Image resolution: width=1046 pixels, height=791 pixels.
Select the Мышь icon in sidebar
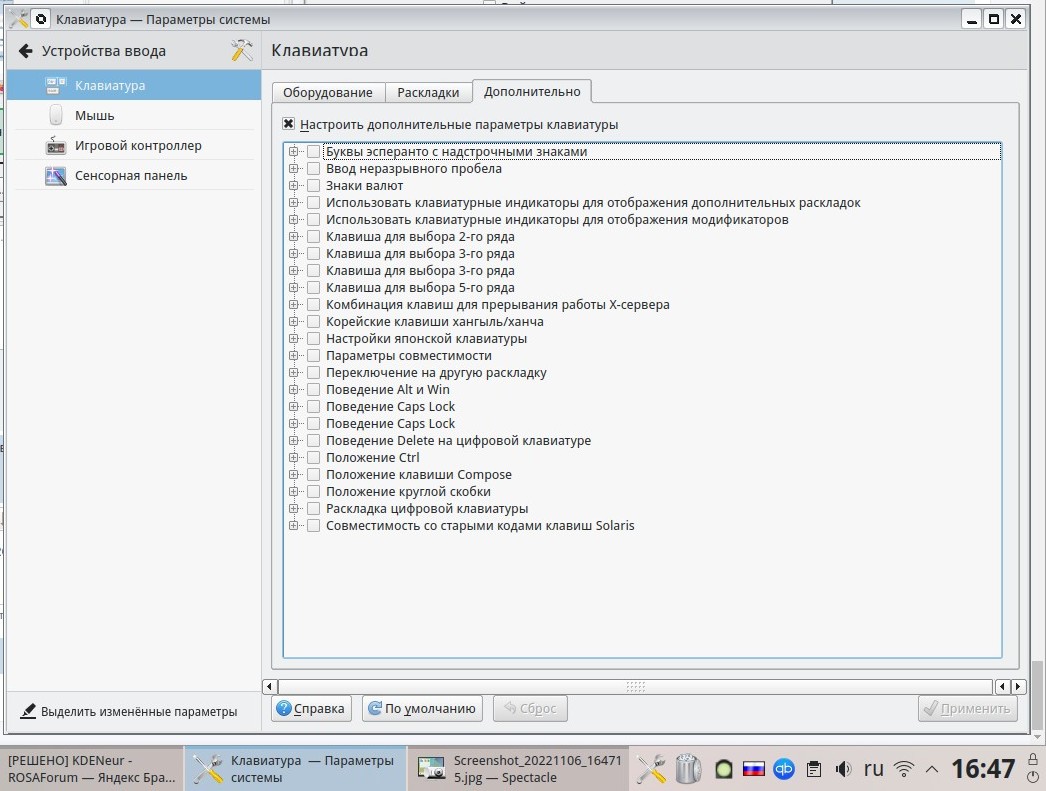coord(56,115)
